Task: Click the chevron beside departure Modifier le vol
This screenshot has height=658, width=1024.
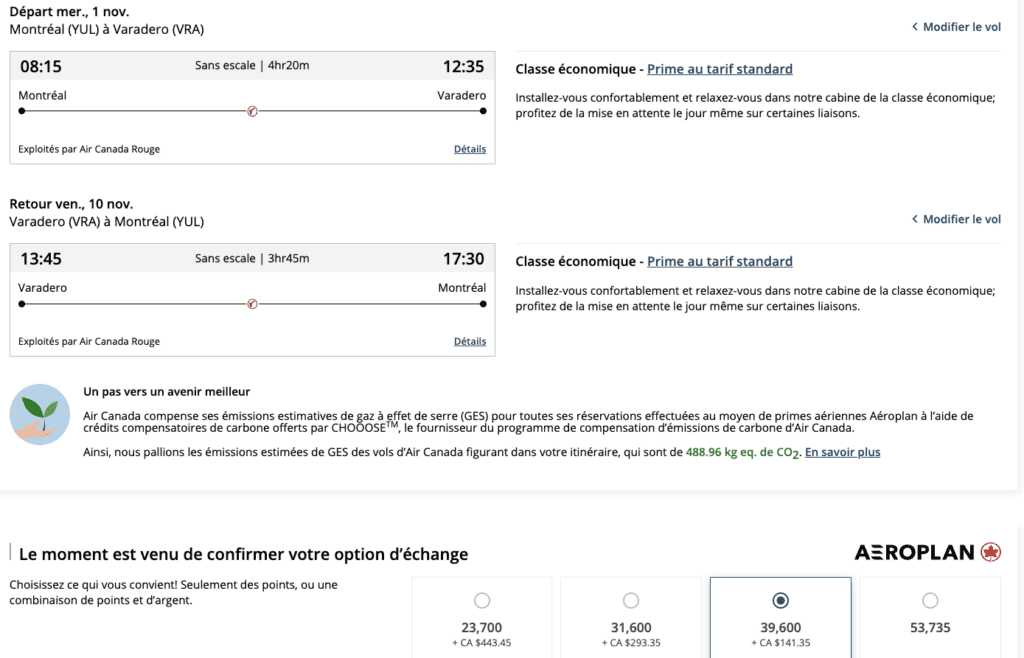Action: coord(915,27)
